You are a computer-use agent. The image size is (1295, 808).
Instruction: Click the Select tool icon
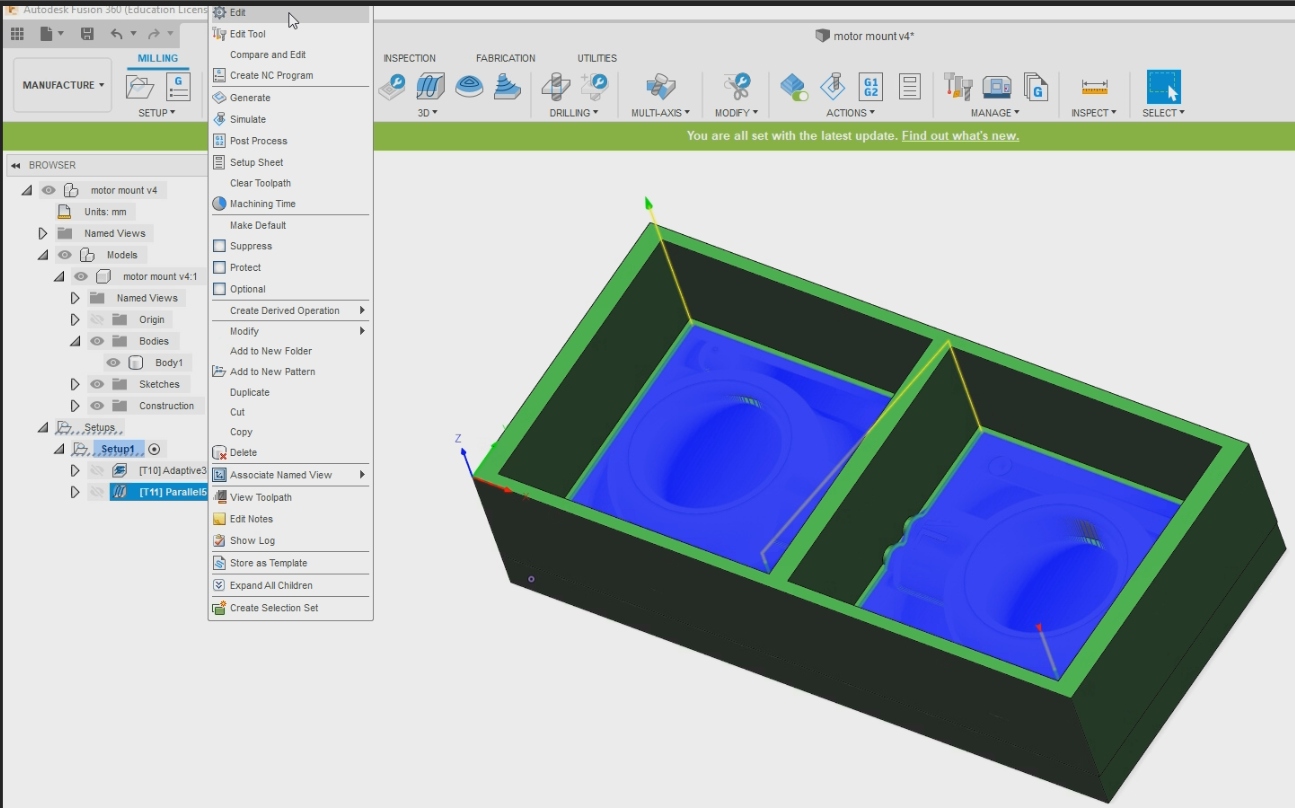click(x=1164, y=87)
